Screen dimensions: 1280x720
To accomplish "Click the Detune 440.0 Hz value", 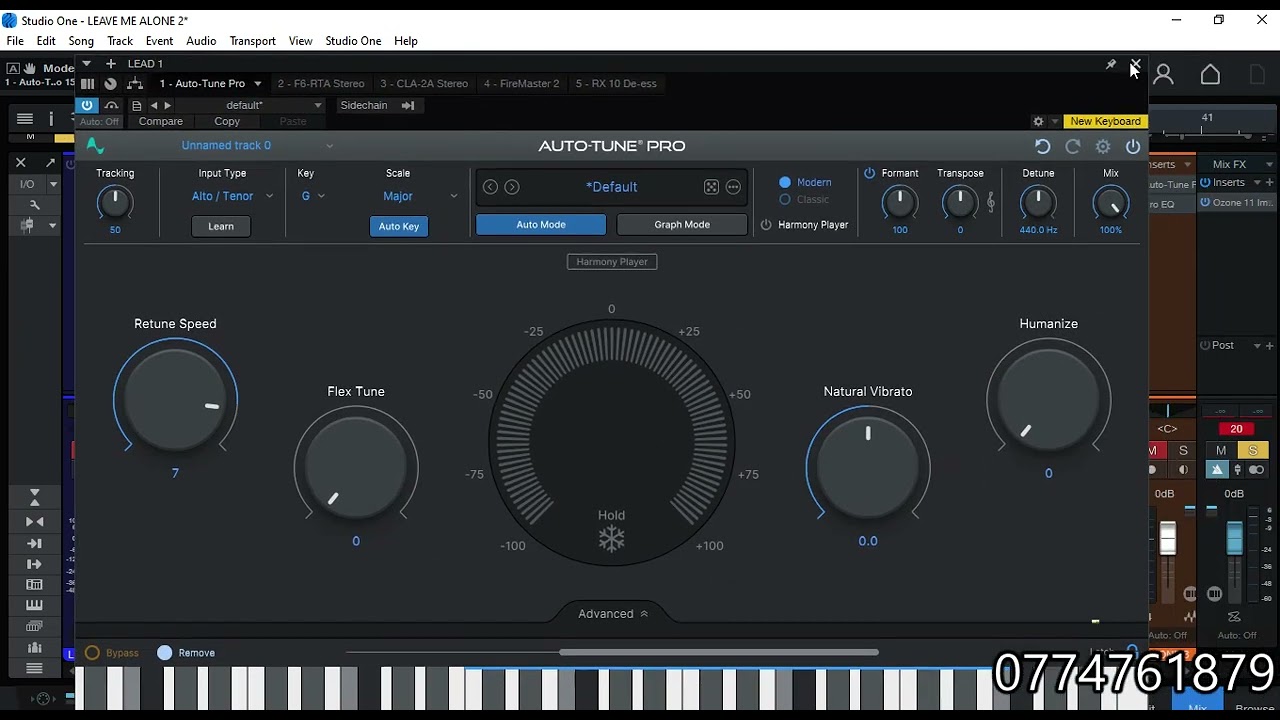I will coord(1038,230).
